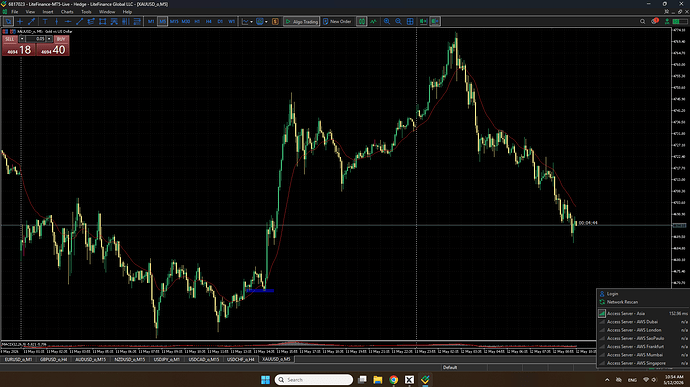The image size is (690, 387).
Task: Switch to USDJPY_o,M1 chart tab
Action: (x=166, y=359)
